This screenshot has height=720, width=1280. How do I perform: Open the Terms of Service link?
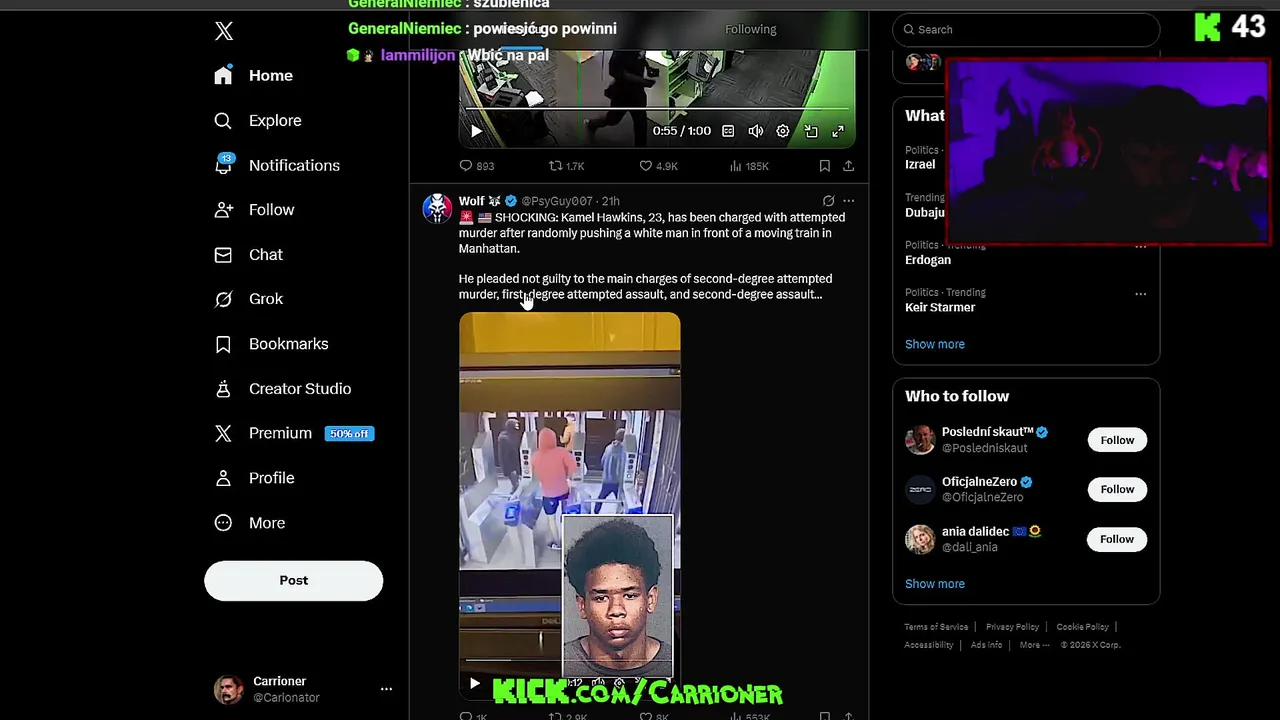[936, 627]
